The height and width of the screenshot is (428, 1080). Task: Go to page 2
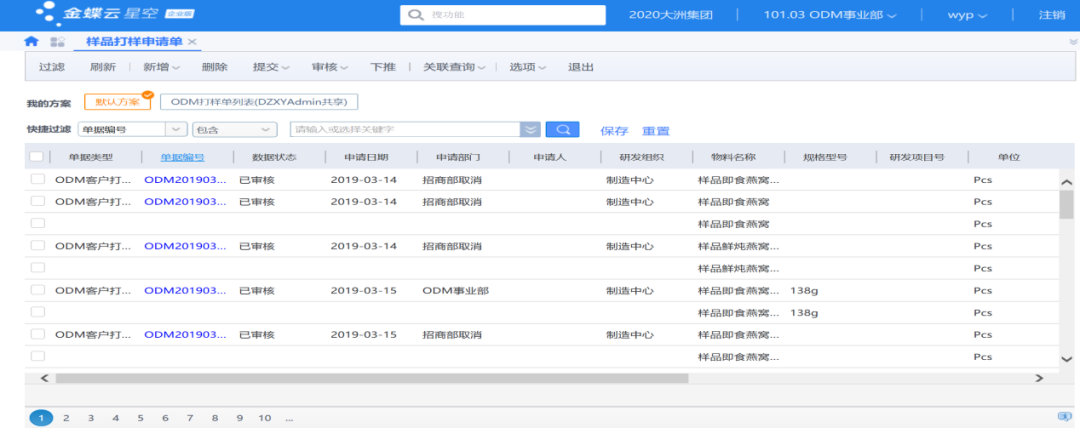(x=66, y=418)
